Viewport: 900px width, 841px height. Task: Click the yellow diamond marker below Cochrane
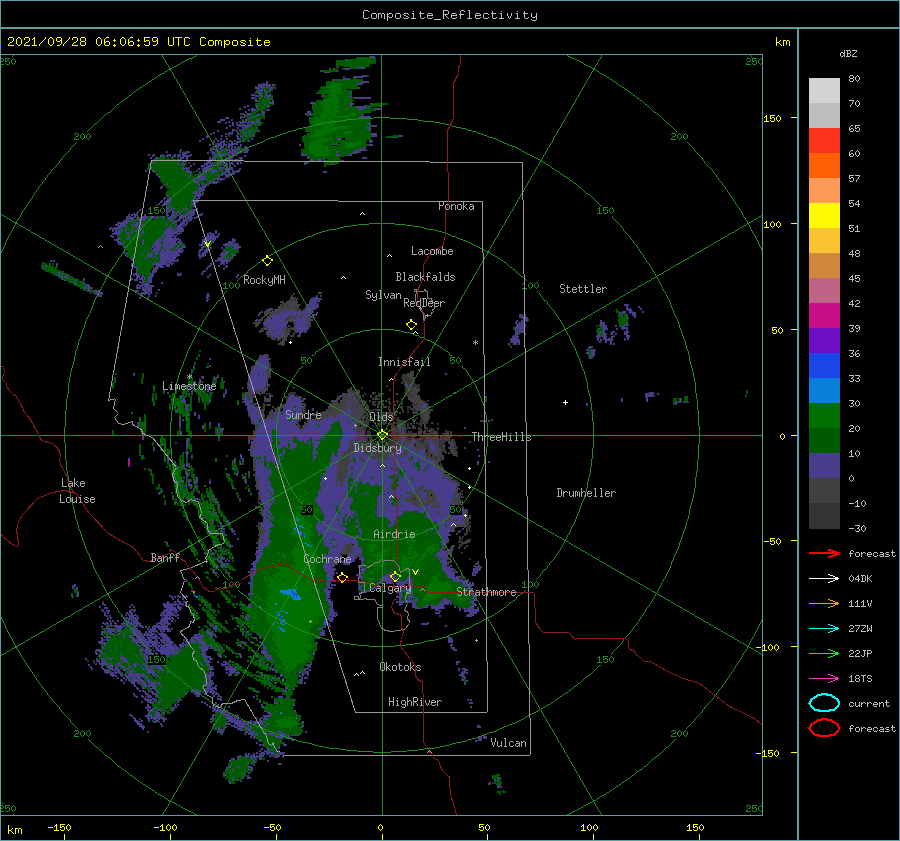[x=342, y=577]
